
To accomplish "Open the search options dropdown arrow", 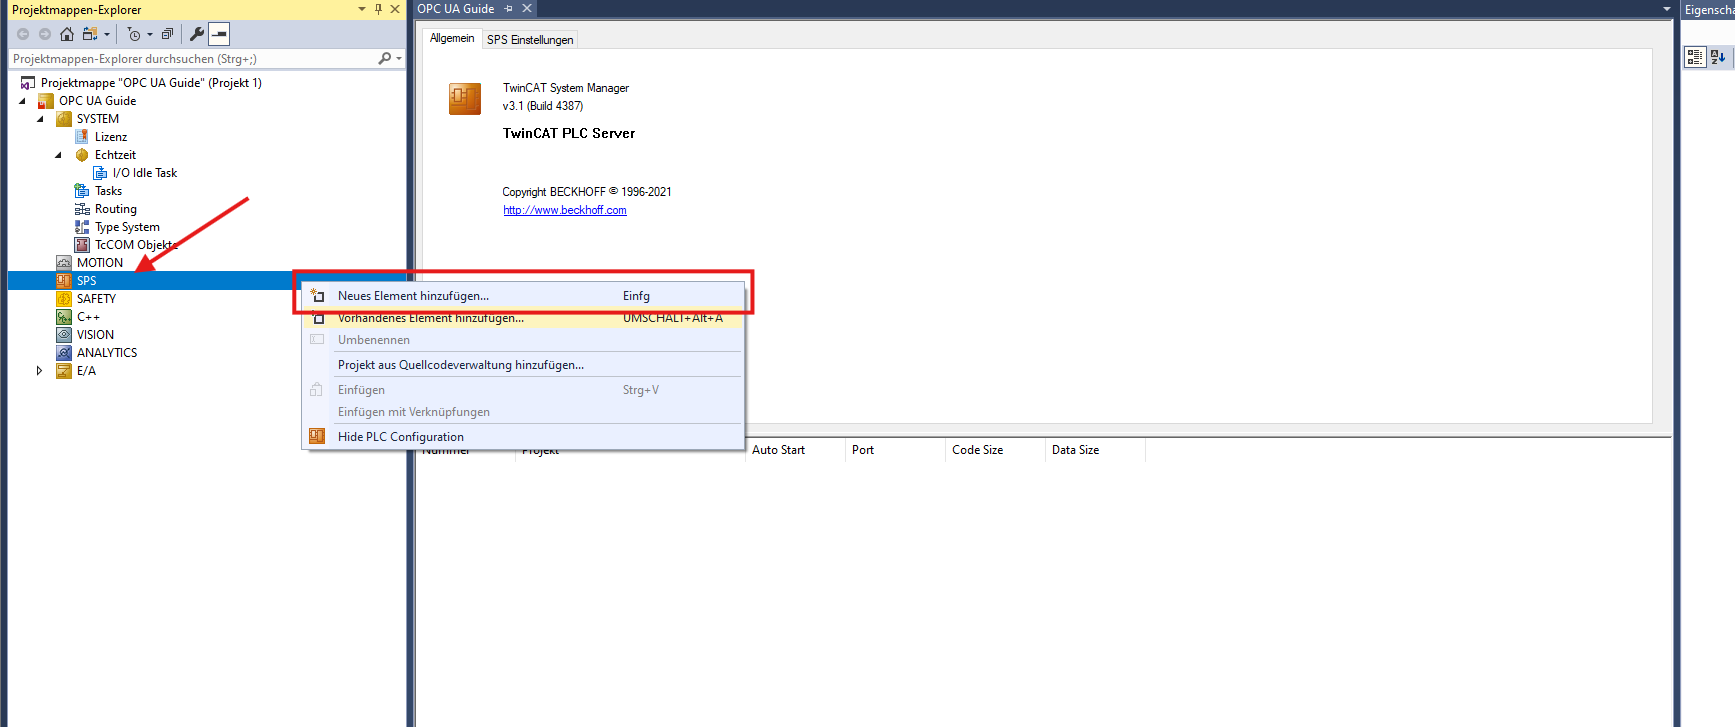I will 399,59.
